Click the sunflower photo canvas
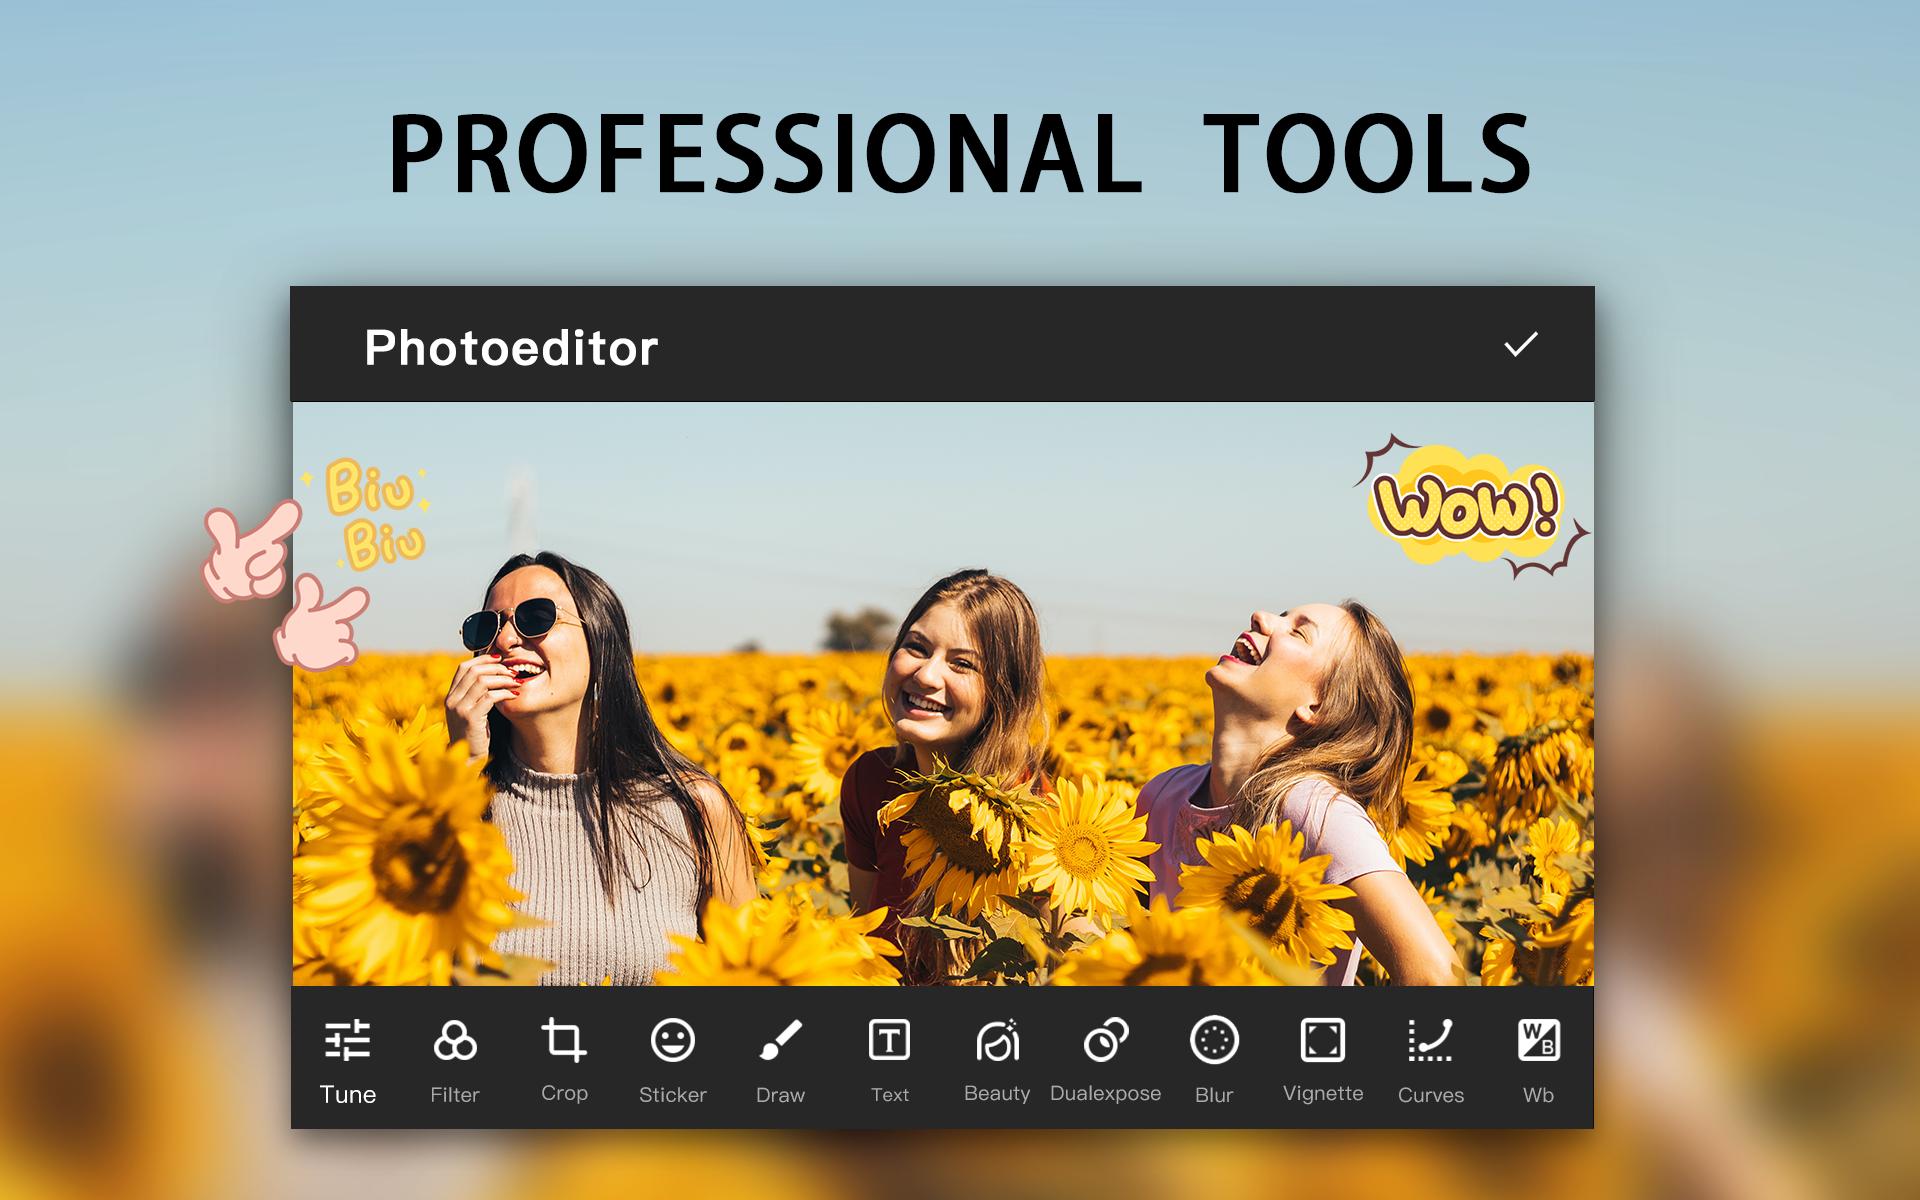Viewport: 1920px width, 1200px height. tap(943, 694)
